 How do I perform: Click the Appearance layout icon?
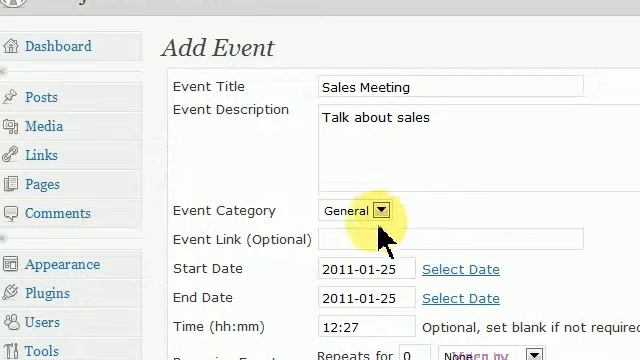coord(11,264)
